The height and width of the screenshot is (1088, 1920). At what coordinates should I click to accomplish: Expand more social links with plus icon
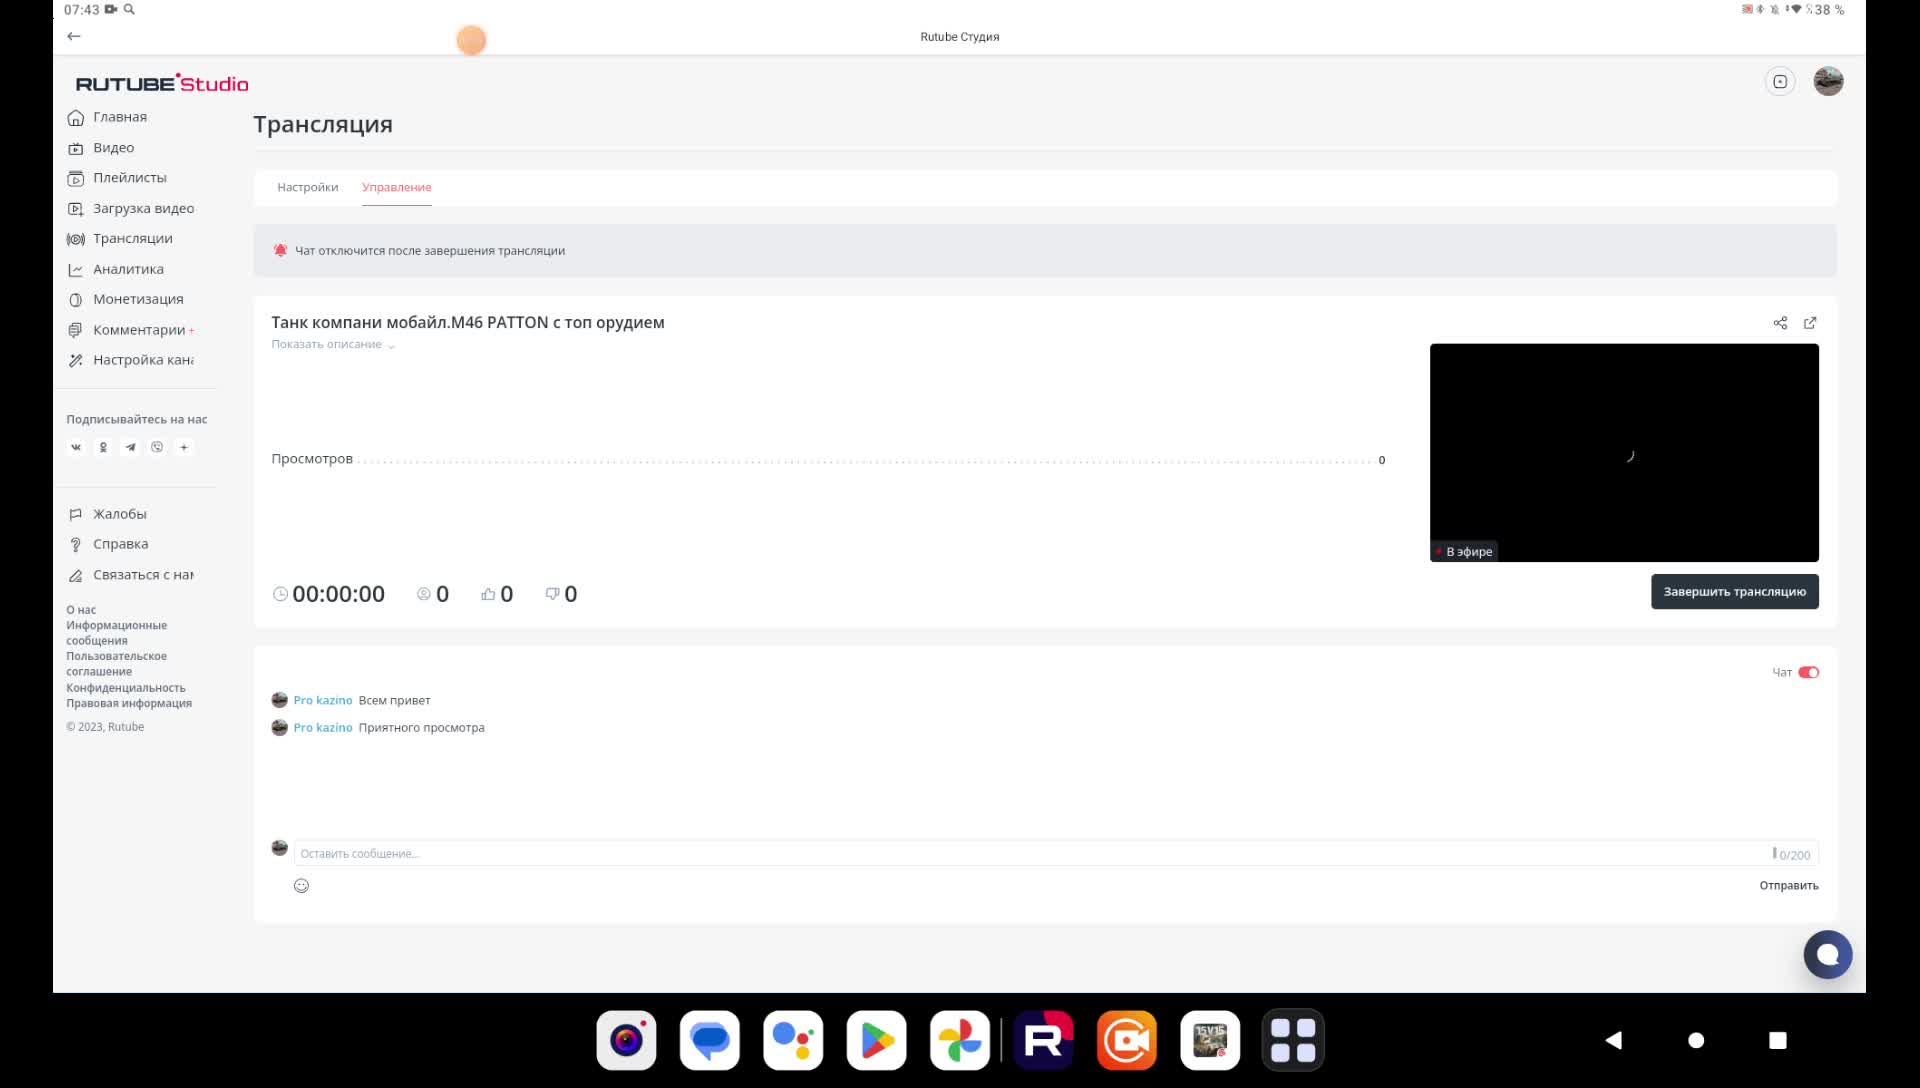[x=184, y=448]
